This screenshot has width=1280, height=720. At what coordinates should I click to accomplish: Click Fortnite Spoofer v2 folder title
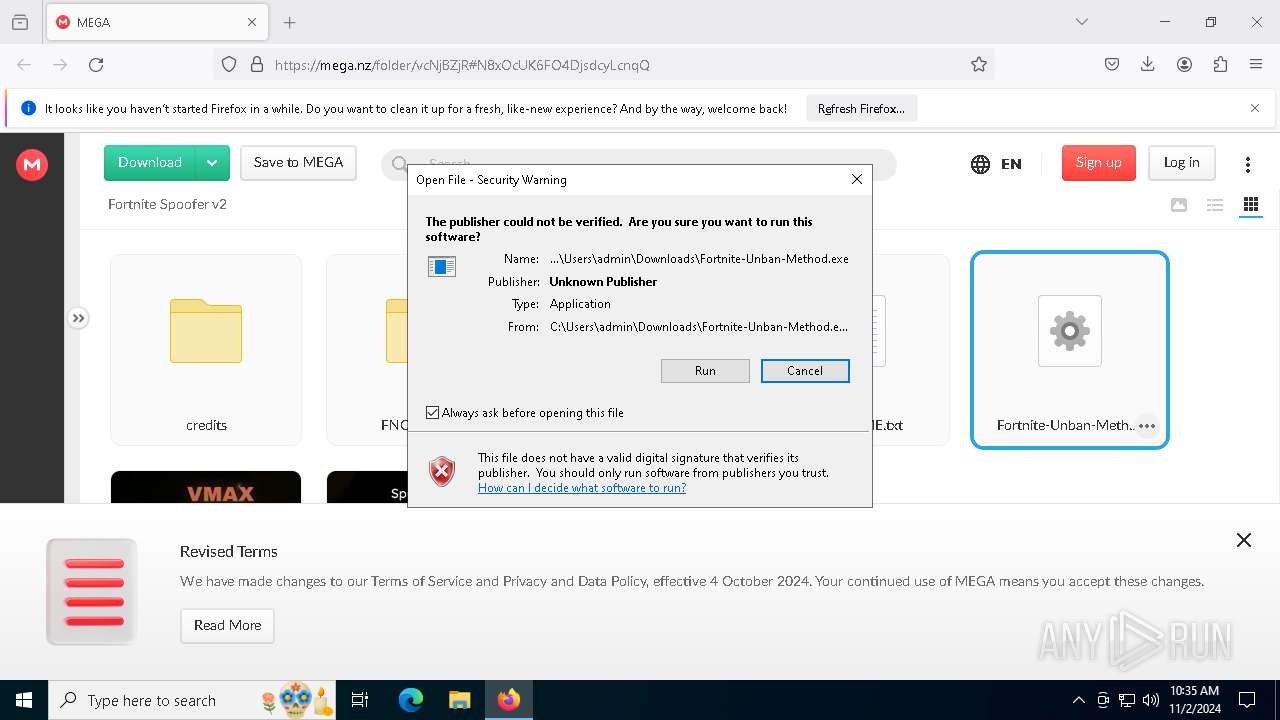click(x=167, y=204)
